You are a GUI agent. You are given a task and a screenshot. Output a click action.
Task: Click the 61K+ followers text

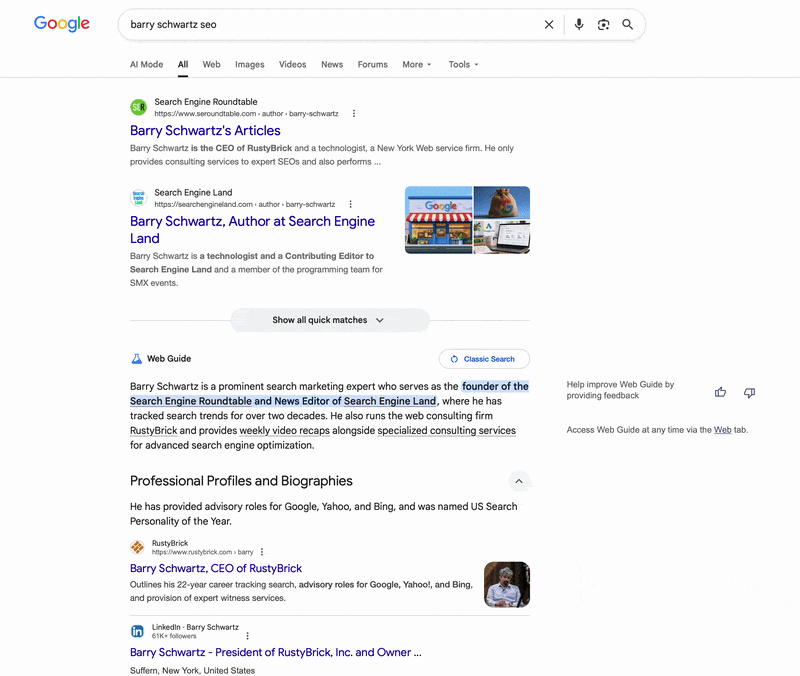click(x=174, y=636)
